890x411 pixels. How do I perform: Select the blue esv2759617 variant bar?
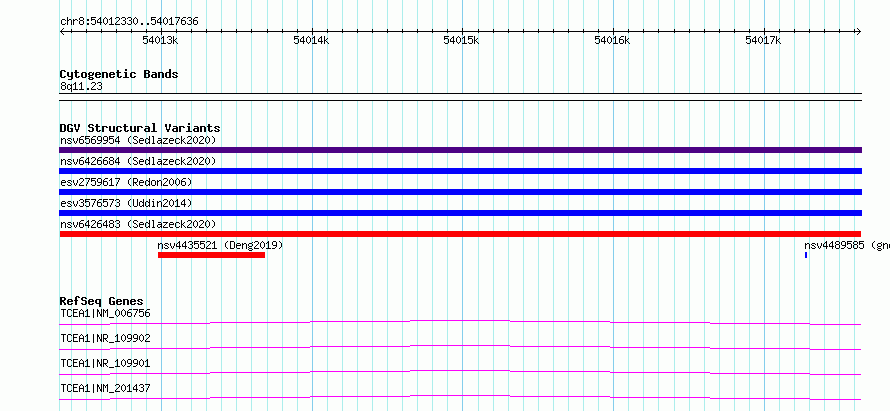(x=460, y=192)
